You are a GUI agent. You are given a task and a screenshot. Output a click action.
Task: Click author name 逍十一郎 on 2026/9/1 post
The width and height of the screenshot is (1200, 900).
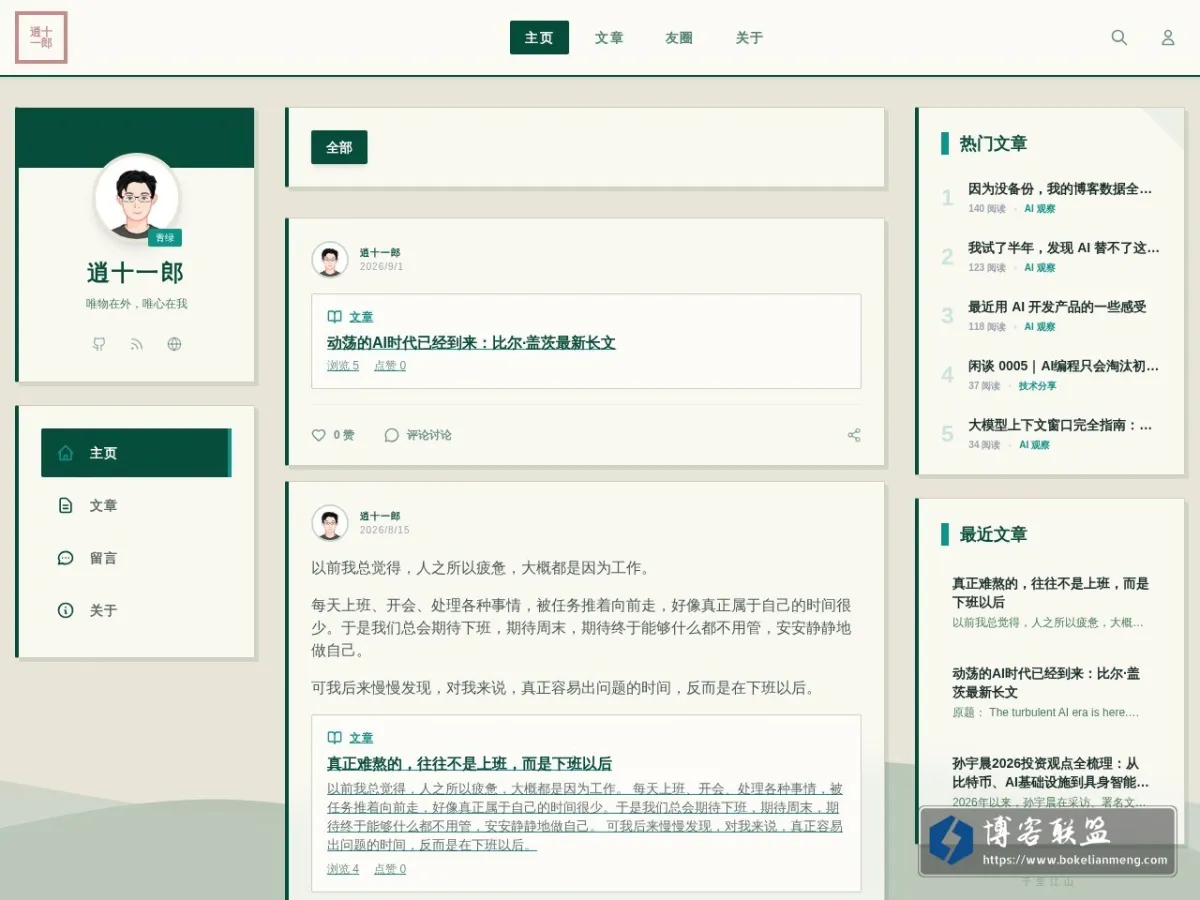coord(380,253)
